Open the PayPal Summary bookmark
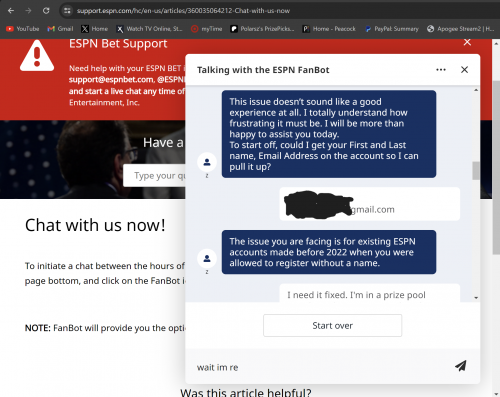Screen dimensions: 500x397 click(x=392, y=29)
